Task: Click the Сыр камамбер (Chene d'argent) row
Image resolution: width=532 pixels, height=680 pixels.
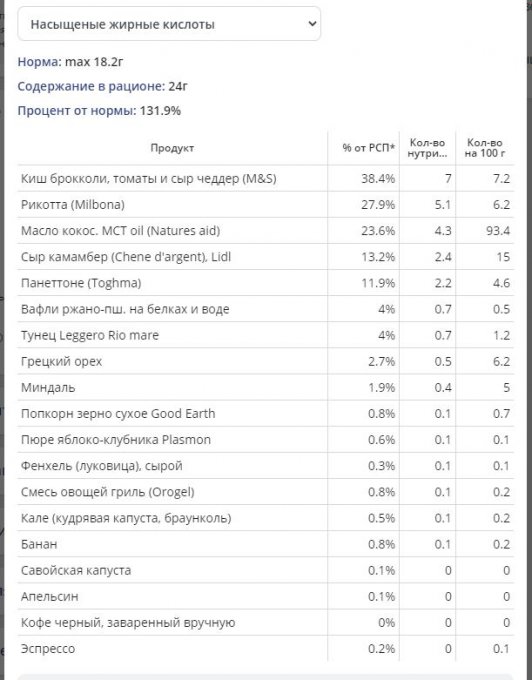Action: pos(266,257)
